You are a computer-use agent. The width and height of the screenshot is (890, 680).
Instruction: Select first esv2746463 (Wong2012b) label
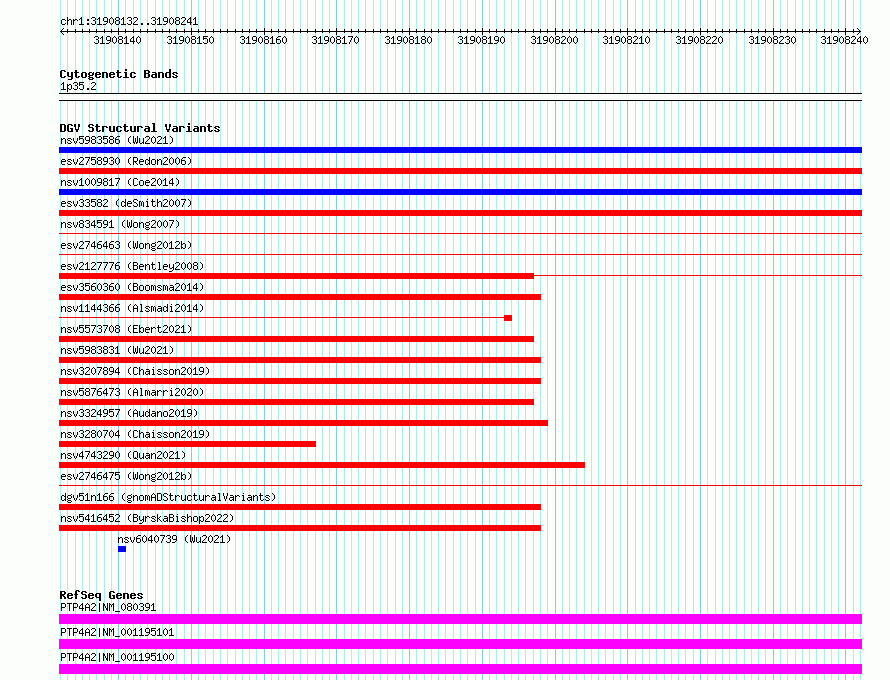coord(126,245)
